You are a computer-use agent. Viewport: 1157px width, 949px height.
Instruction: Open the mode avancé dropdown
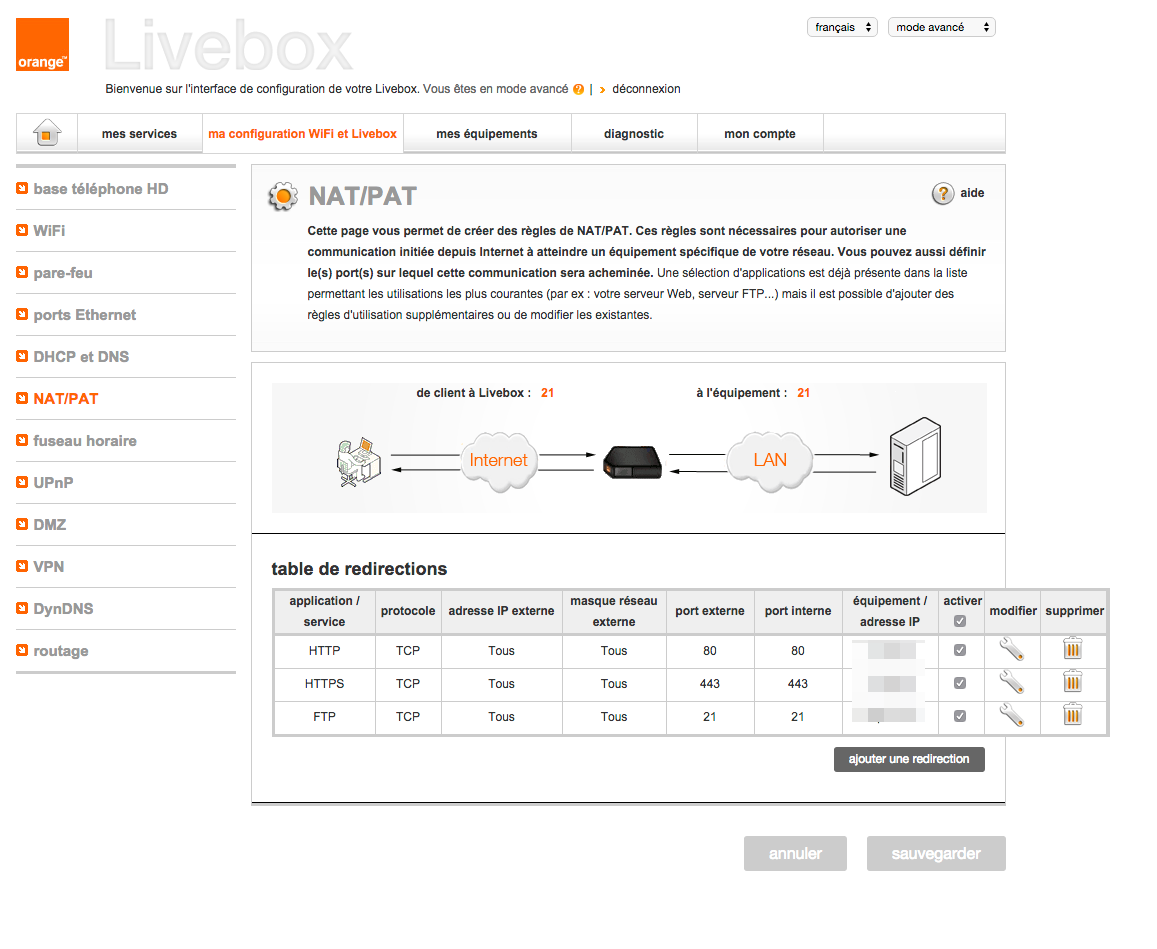pyautogui.click(x=941, y=28)
